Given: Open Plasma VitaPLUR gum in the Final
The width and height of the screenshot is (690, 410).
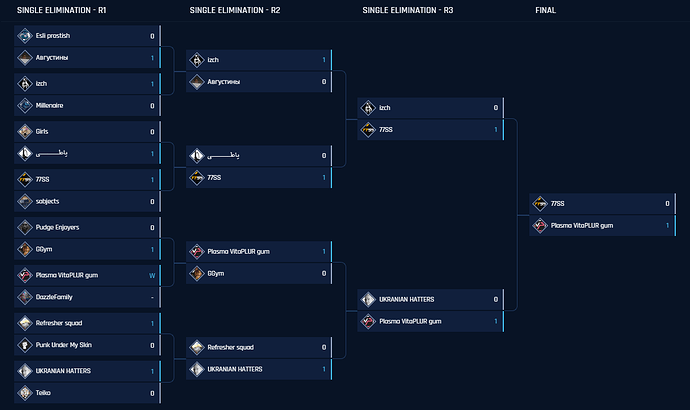Looking at the screenshot, I should [582, 226].
